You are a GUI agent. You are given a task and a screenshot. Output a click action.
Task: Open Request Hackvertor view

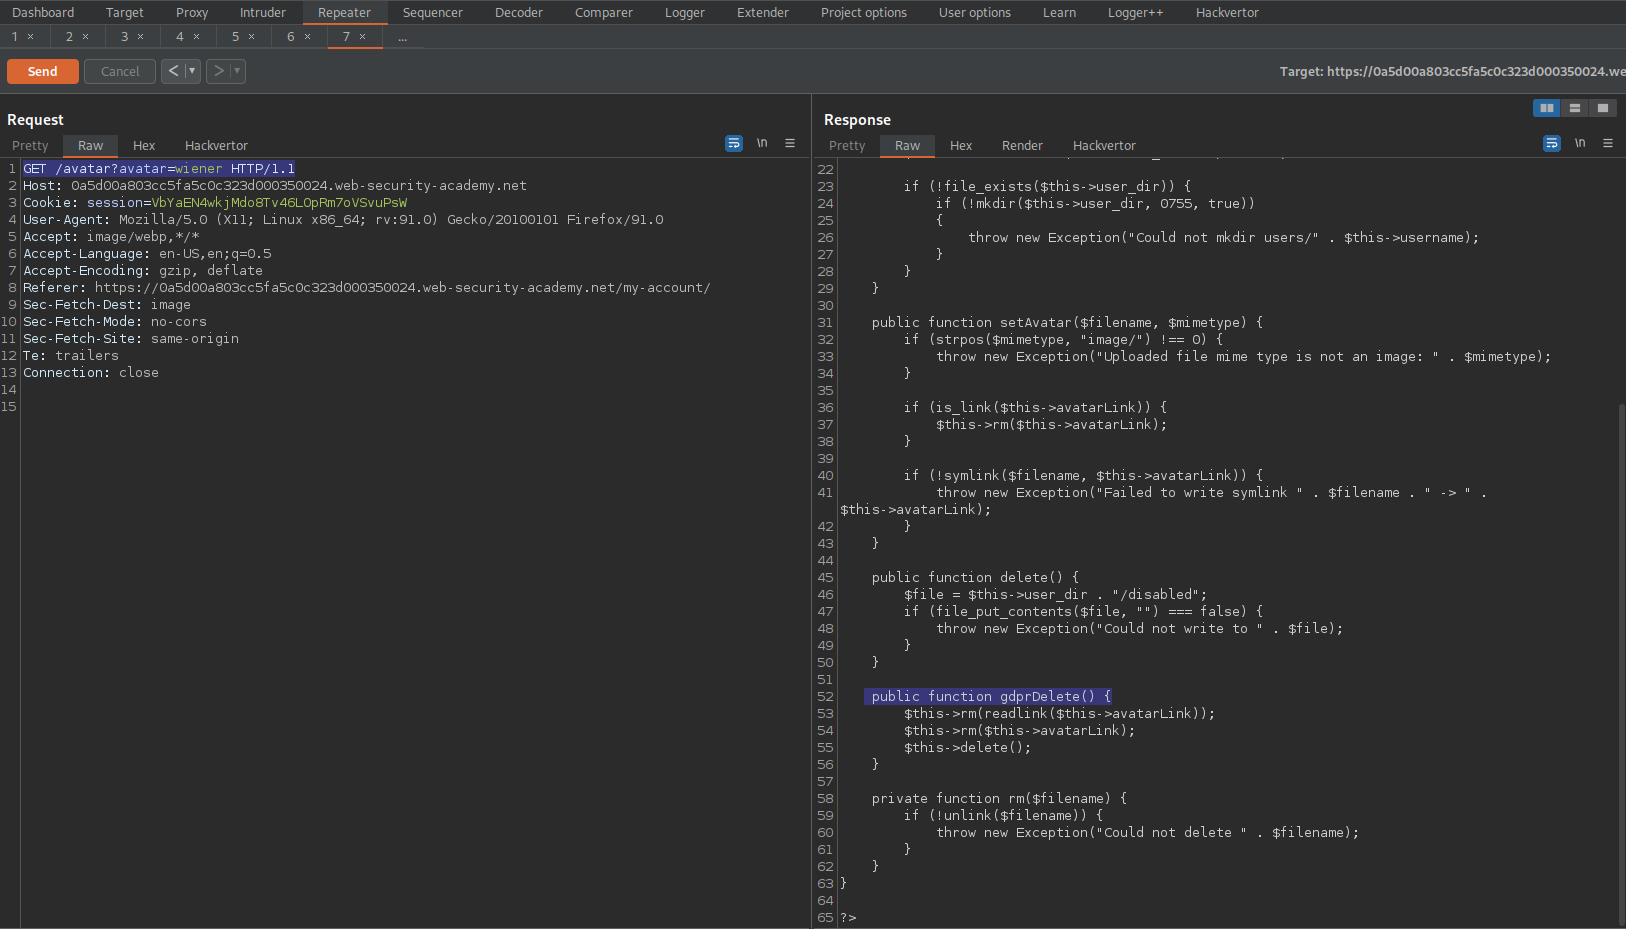pyautogui.click(x=216, y=146)
